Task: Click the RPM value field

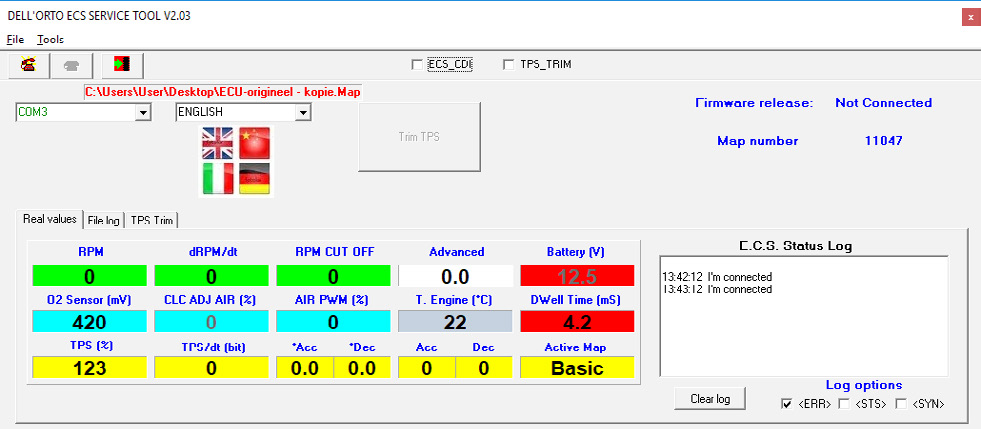Action: point(89,276)
